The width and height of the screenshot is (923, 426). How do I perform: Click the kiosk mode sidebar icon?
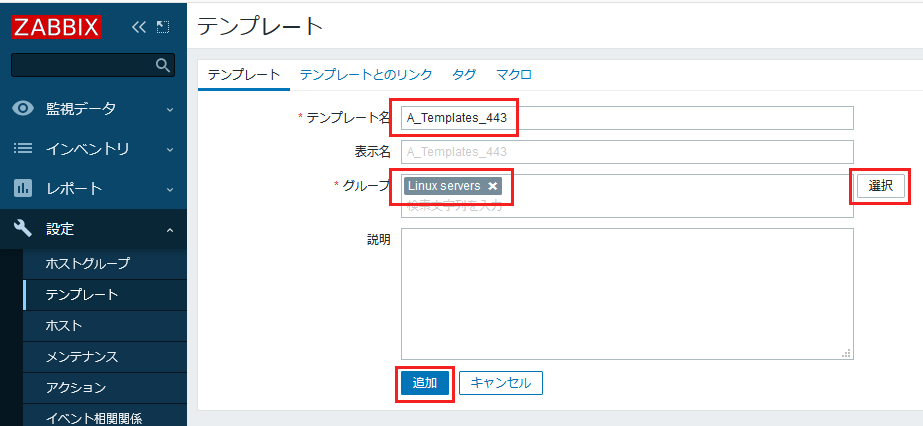click(163, 27)
